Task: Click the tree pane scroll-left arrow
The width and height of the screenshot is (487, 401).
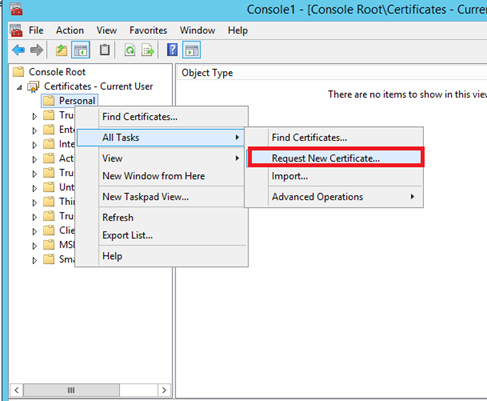Action: (16, 390)
